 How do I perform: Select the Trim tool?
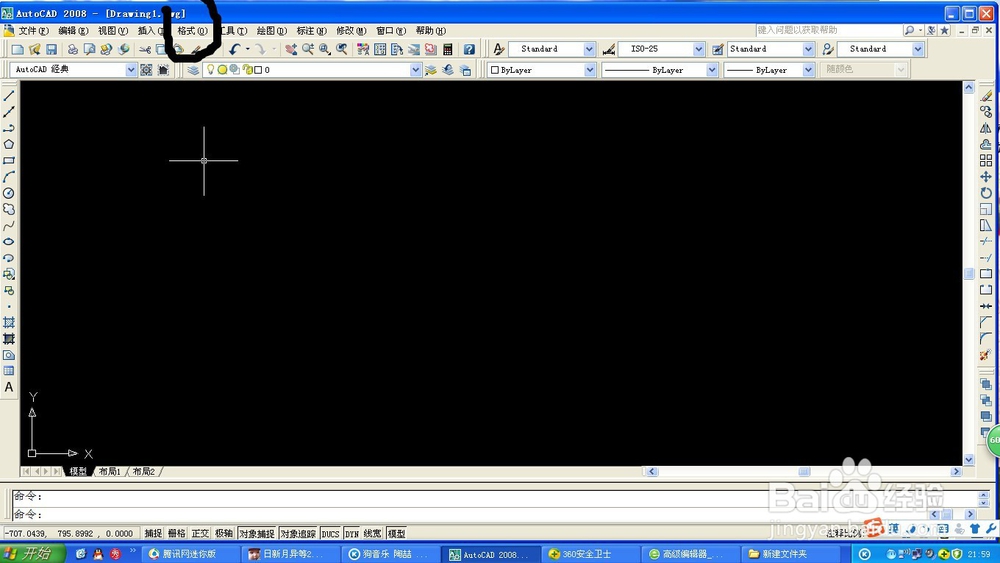(x=986, y=242)
